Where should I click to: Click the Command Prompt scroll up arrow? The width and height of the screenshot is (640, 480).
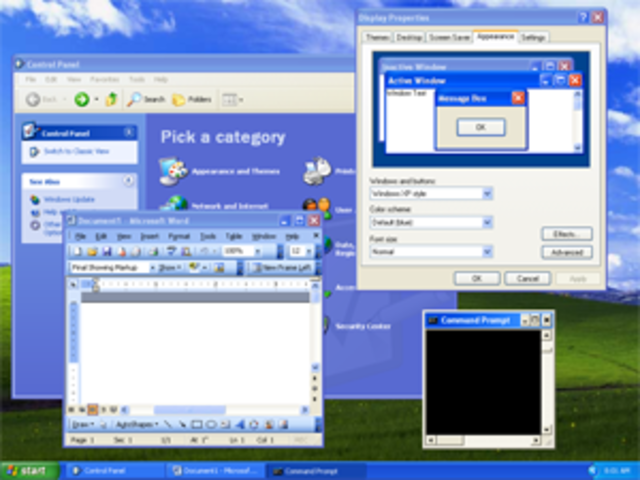coord(546,335)
